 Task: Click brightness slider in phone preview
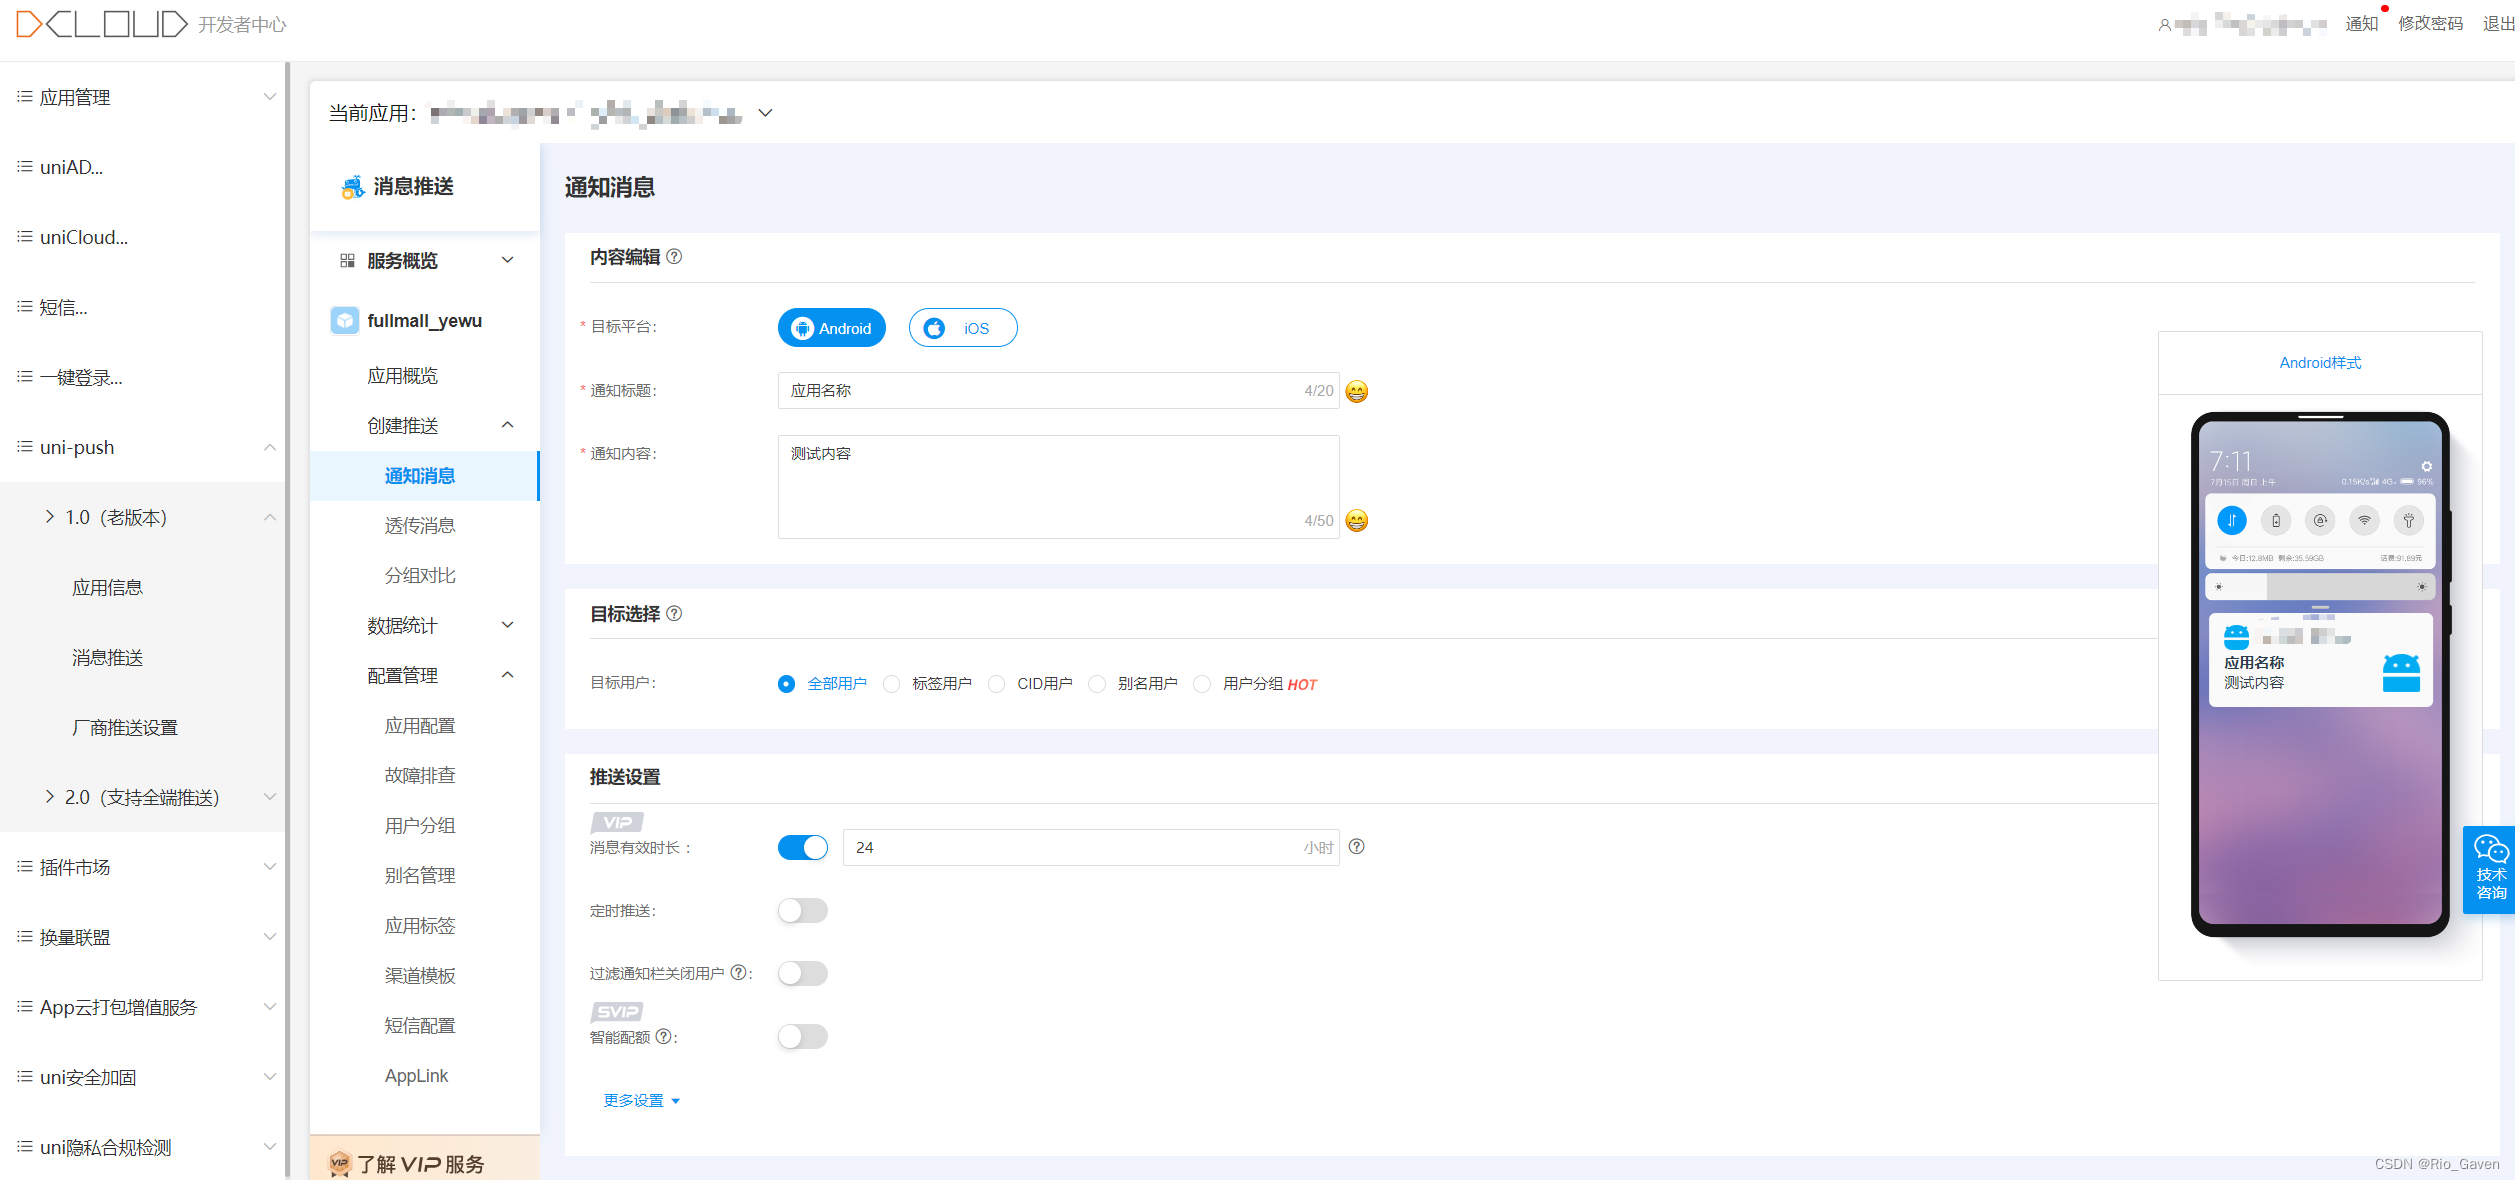[x=2320, y=587]
